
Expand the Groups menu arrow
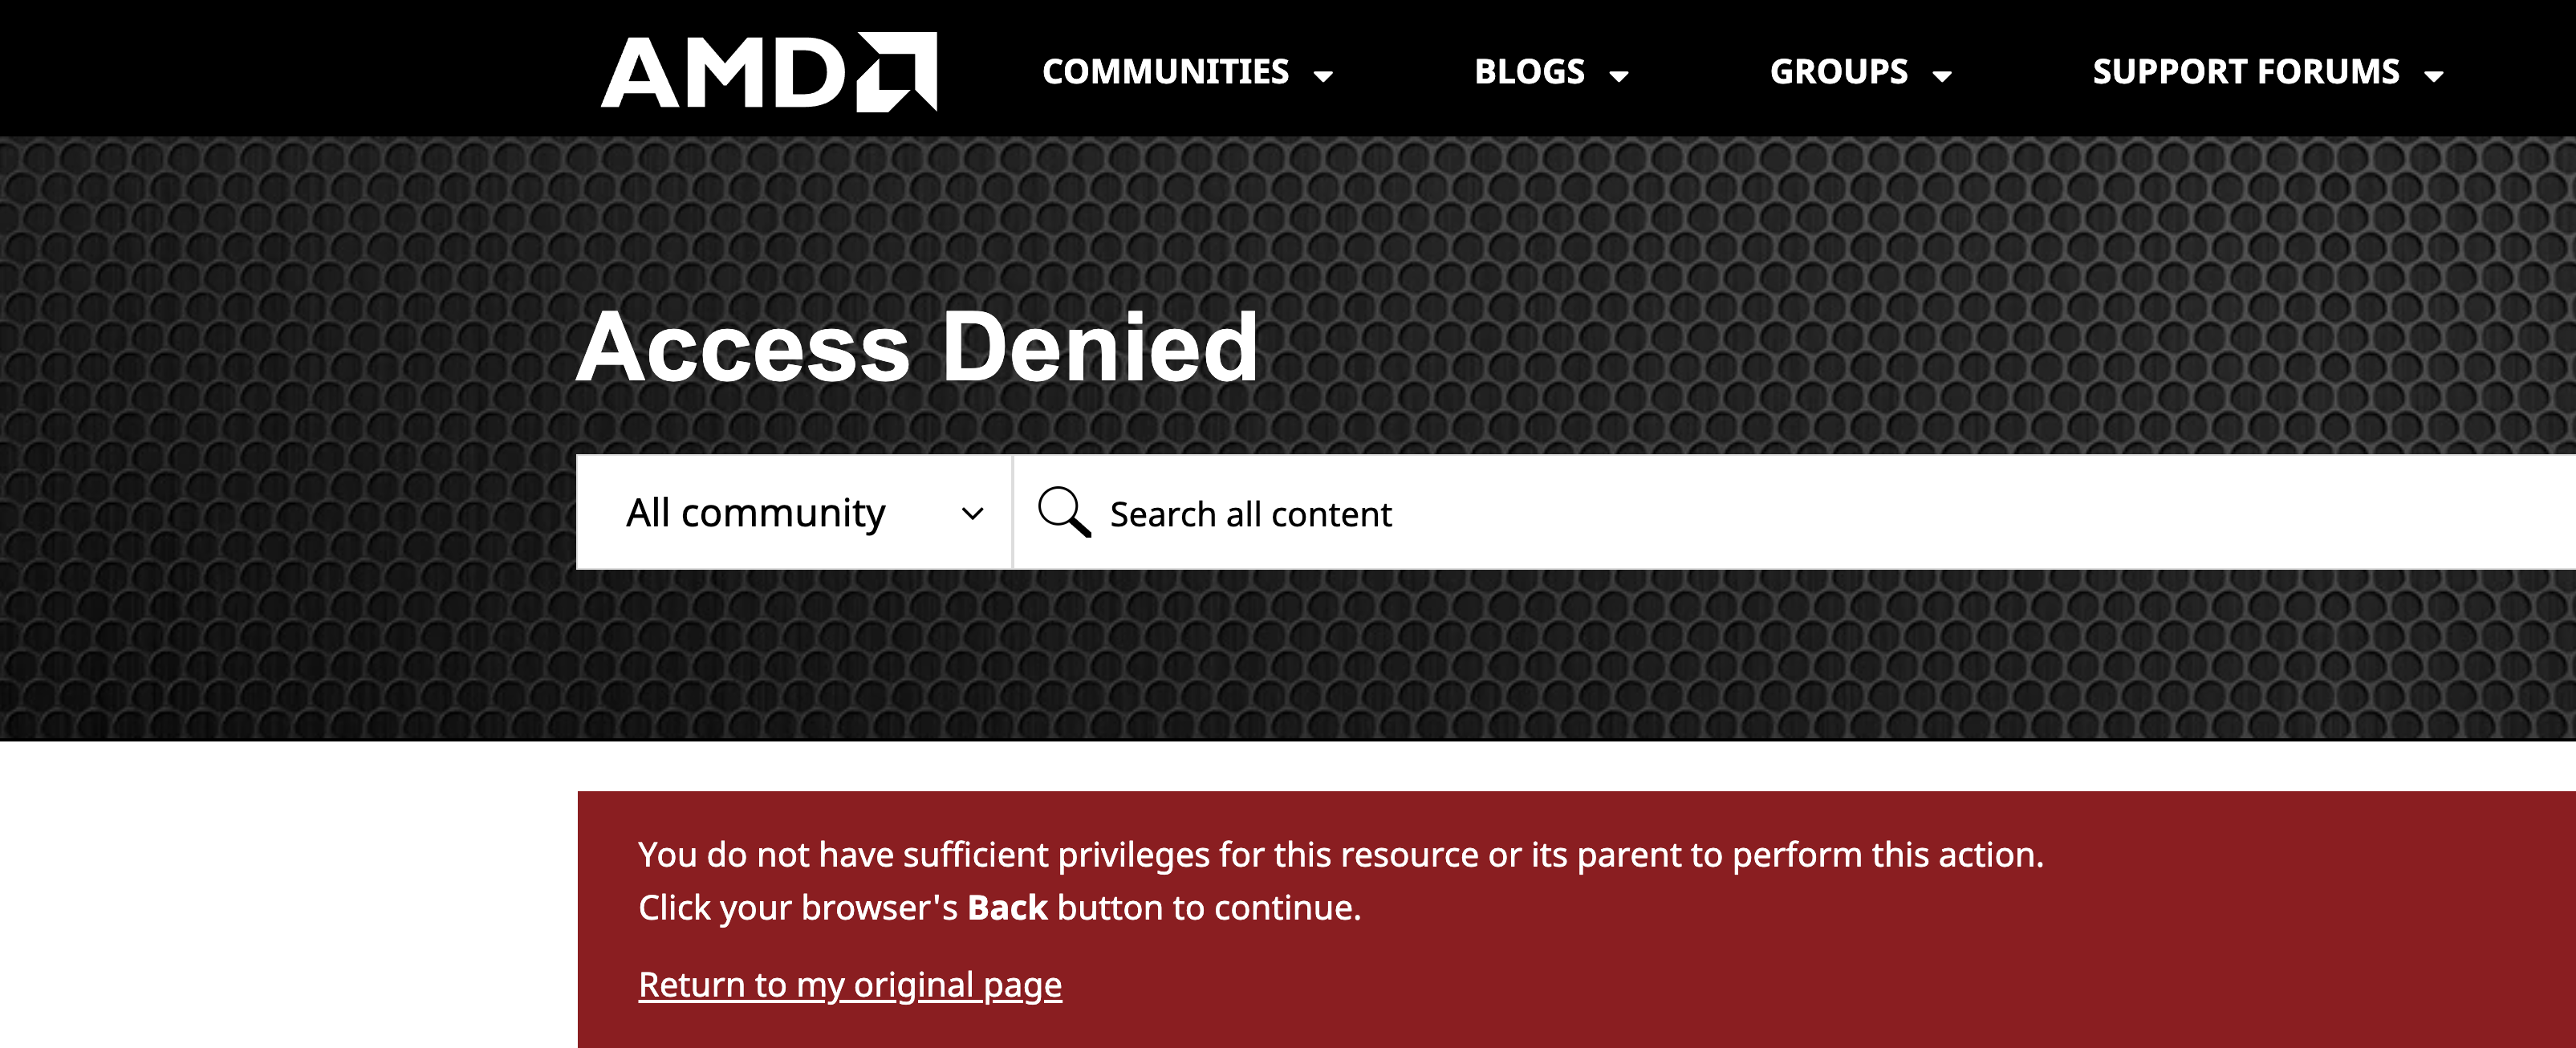pyautogui.click(x=1942, y=76)
